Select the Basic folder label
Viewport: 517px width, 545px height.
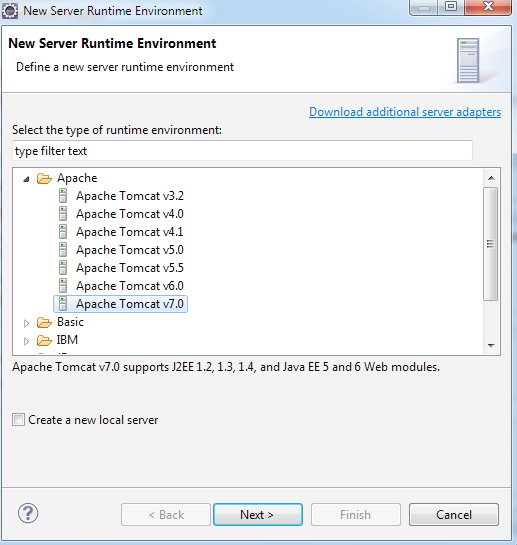click(x=70, y=322)
